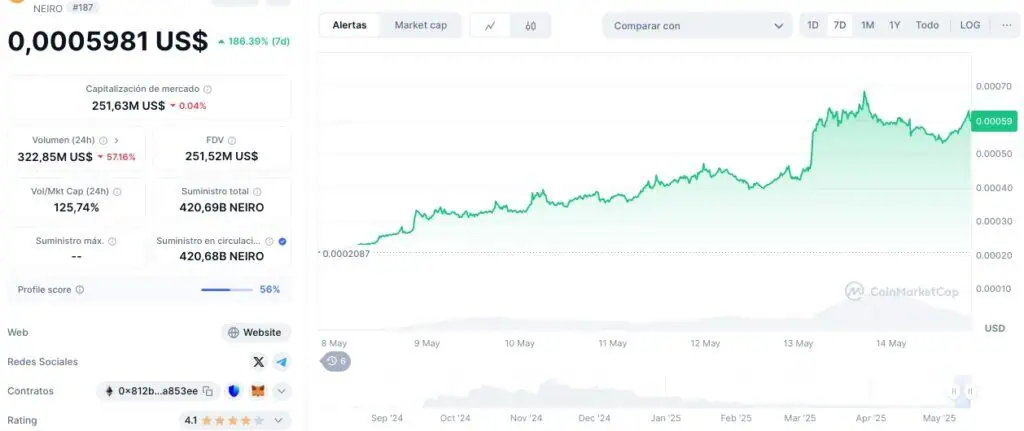The image size is (1024, 431).
Task: Toggle the LOG scale option
Action: pyautogui.click(x=970, y=25)
